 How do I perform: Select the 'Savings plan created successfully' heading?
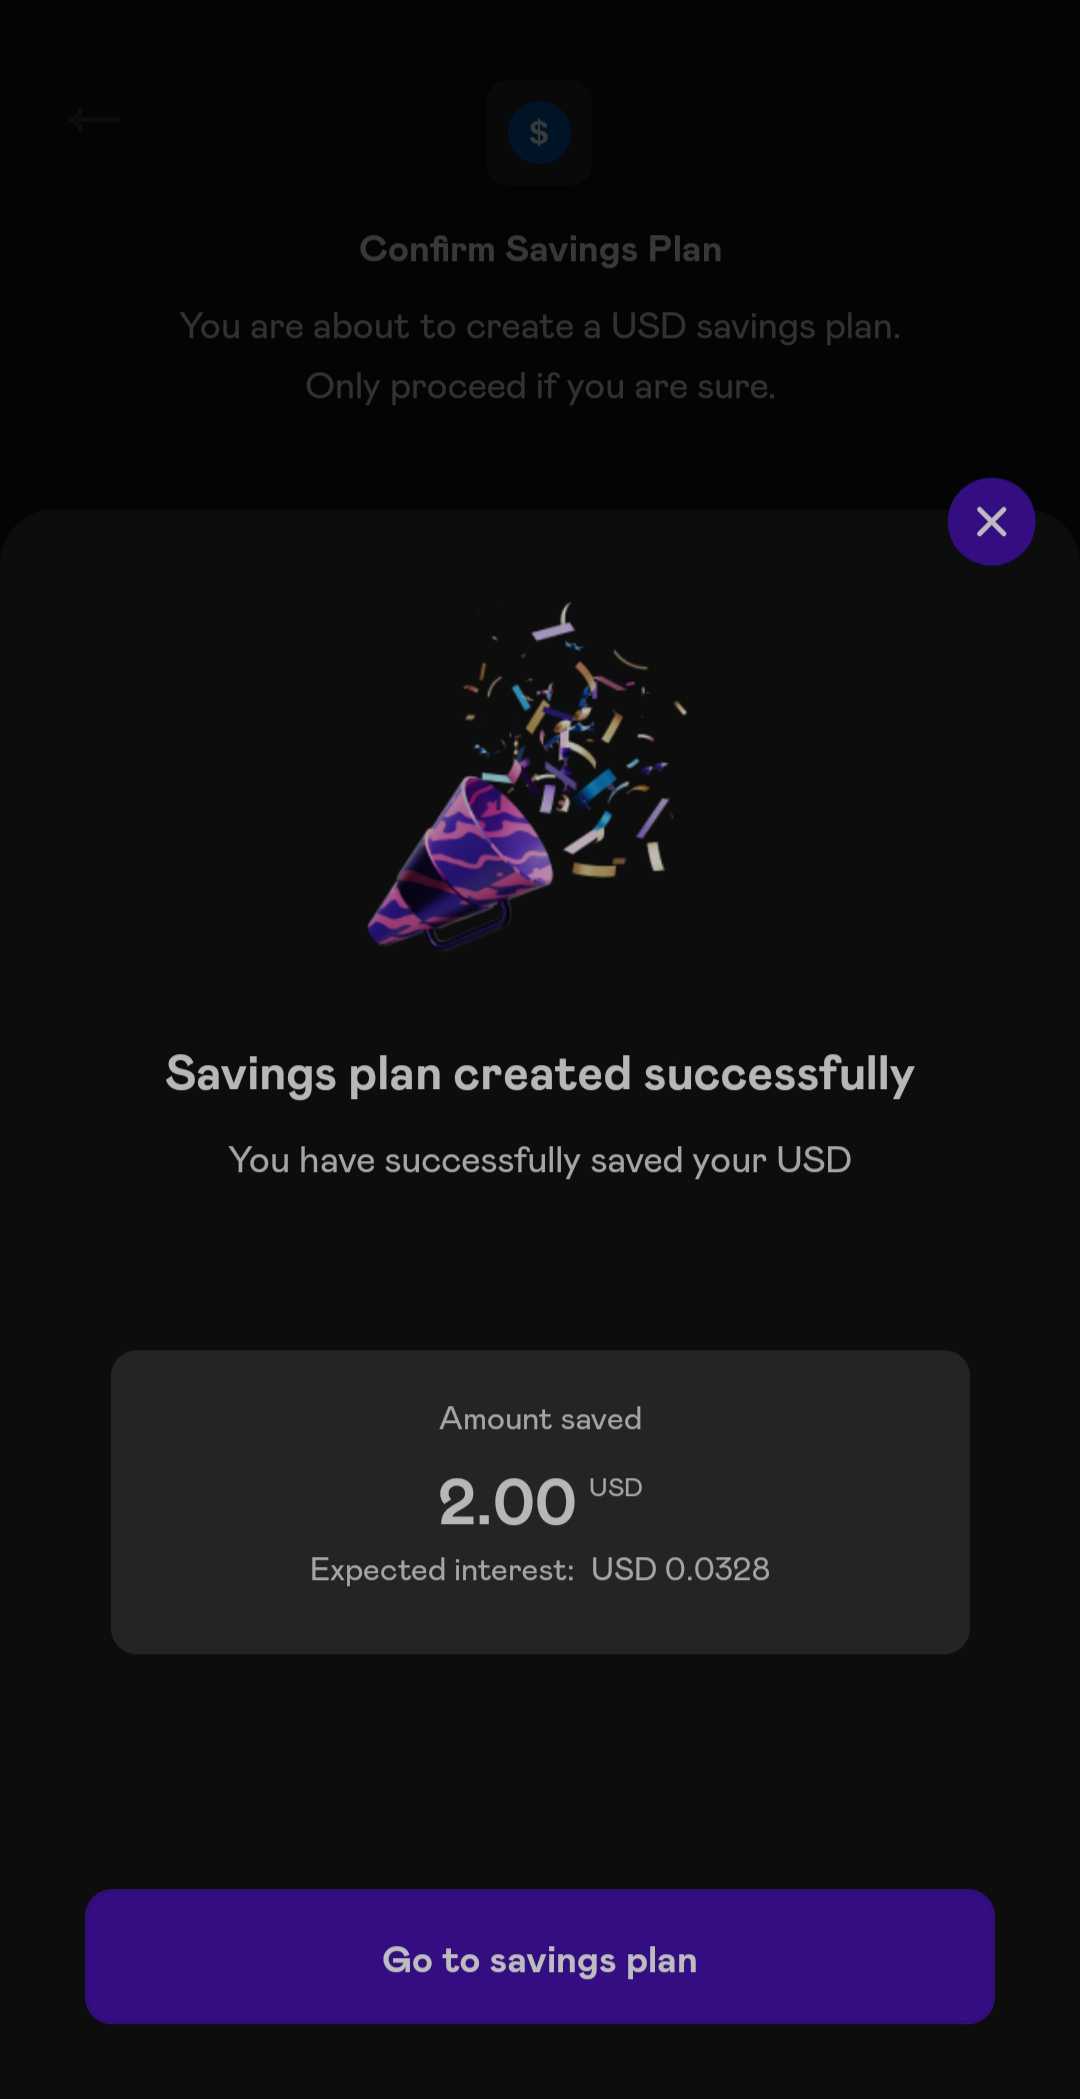540,1074
